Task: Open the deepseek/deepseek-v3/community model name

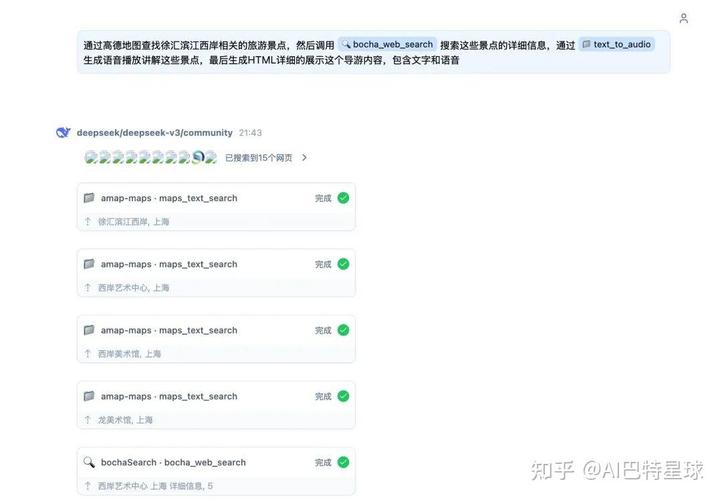Action: point(154,133)
